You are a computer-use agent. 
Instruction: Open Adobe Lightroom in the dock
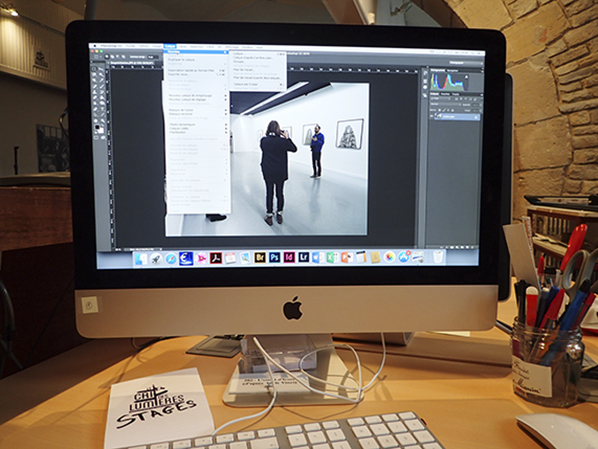click(x=303, y=257)
